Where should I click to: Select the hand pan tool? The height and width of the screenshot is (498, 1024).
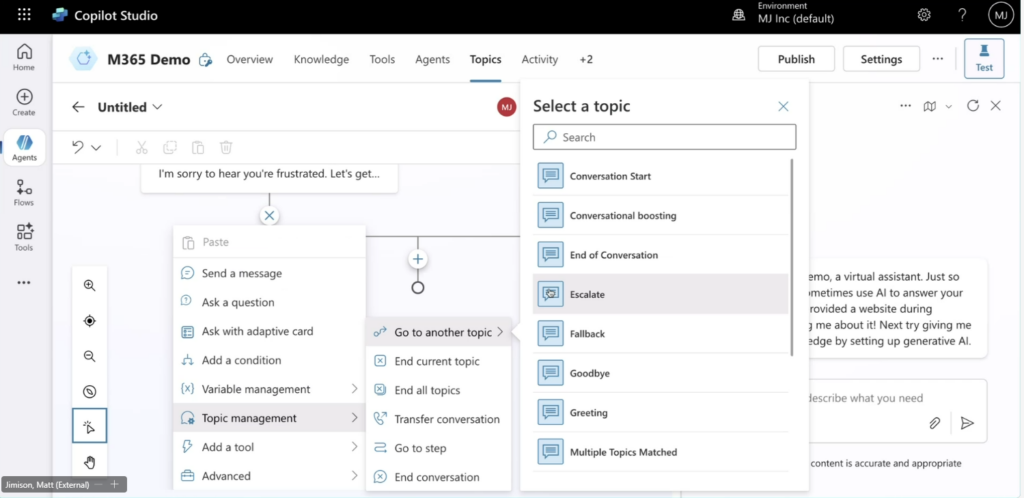coord(89,462)
